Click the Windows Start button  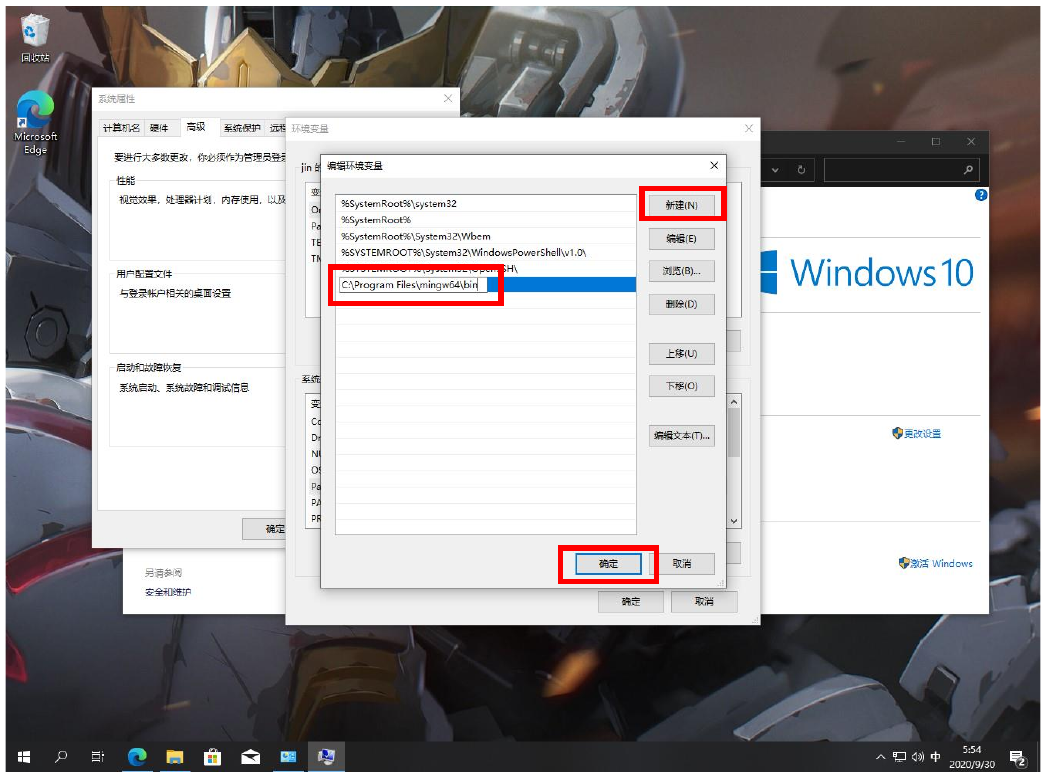click(24, 757)
